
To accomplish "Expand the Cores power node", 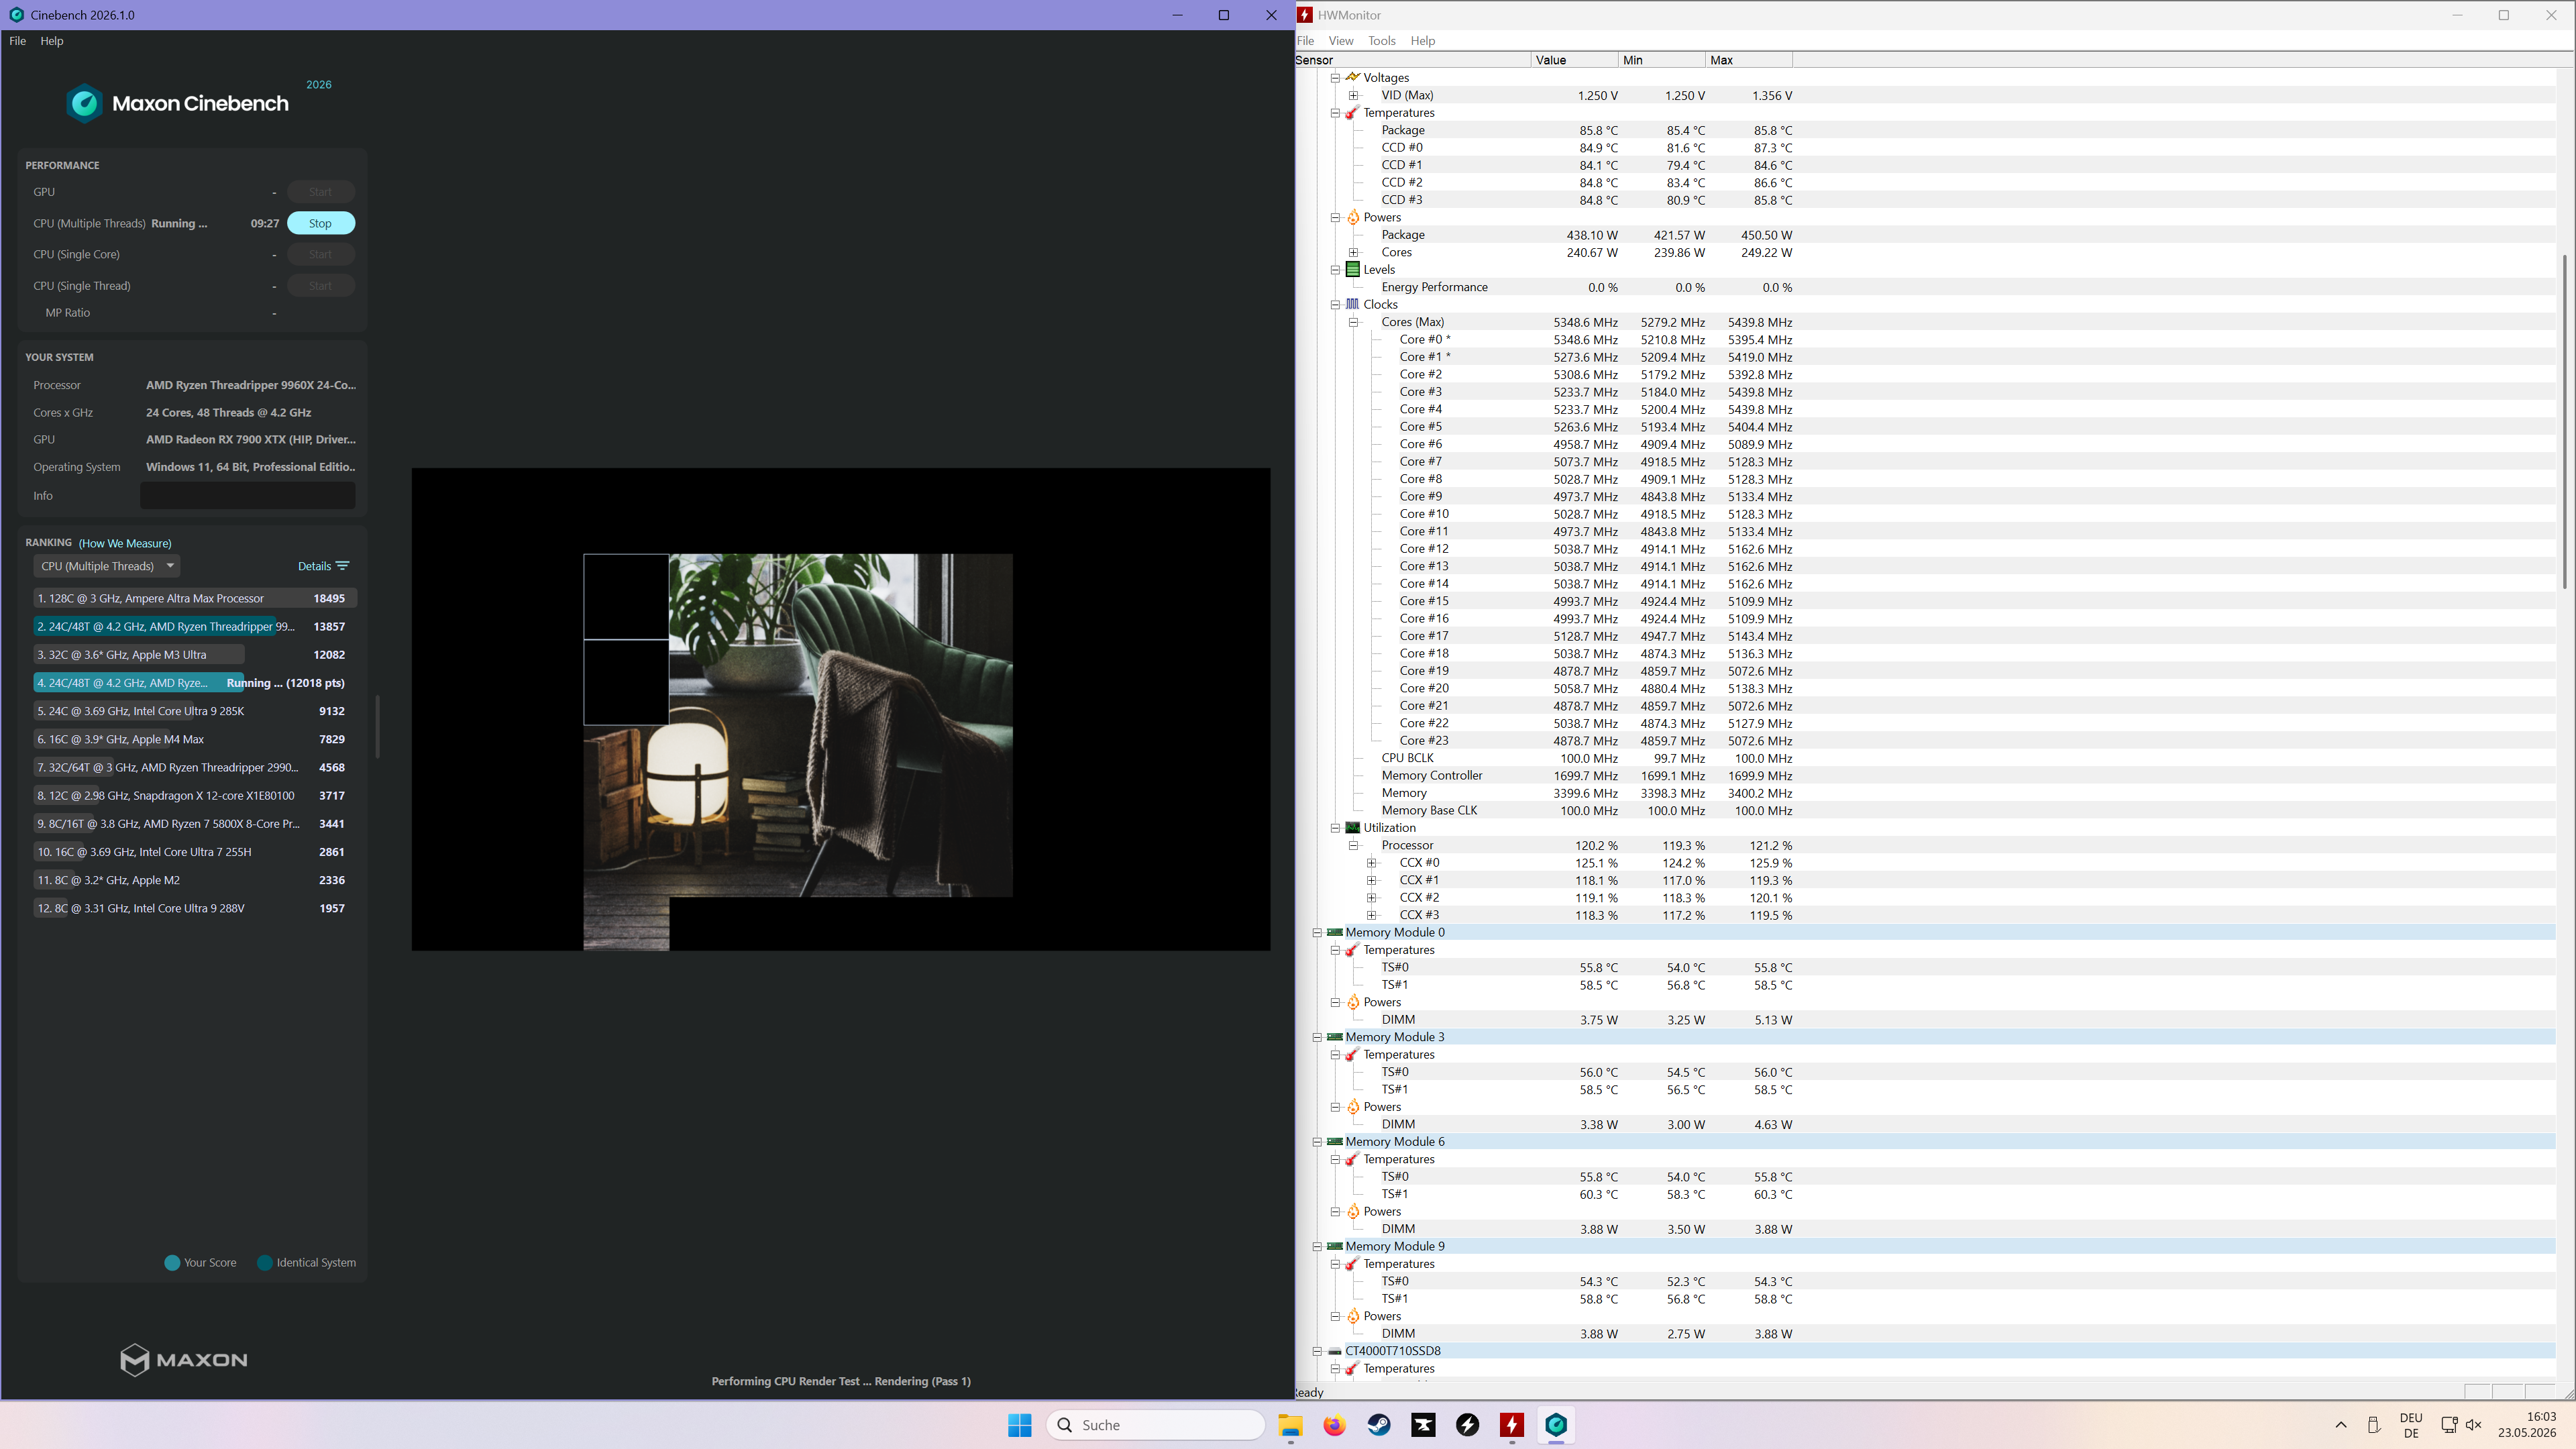I will click(x=1353, y=252).
